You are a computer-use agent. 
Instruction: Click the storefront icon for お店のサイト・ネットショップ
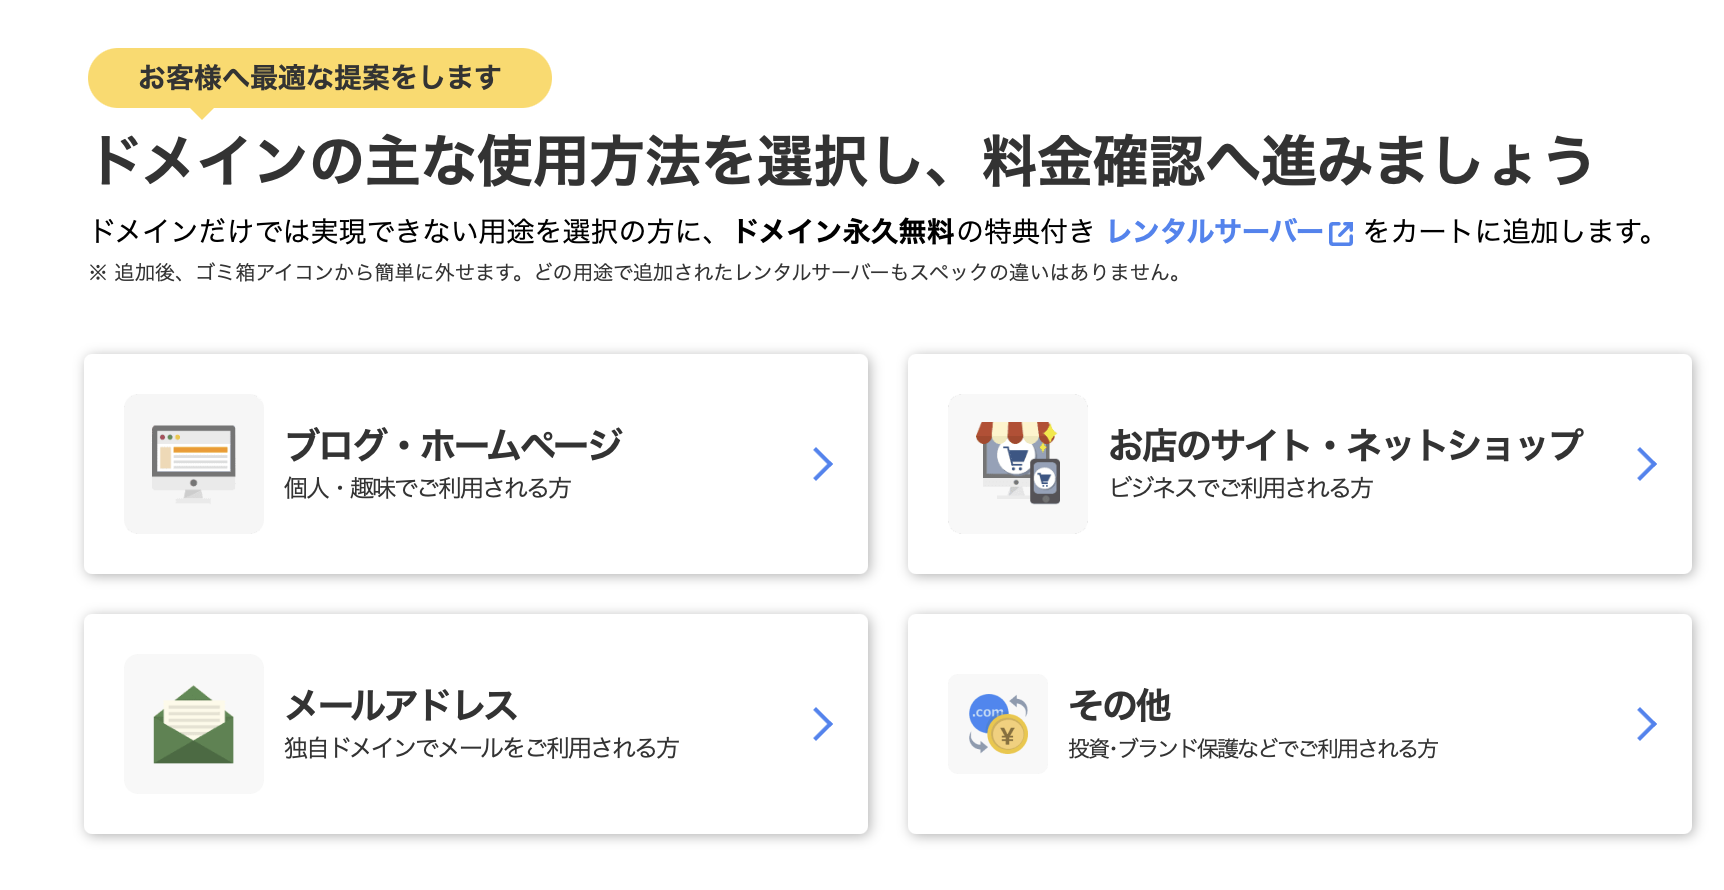coord(1017,462)
